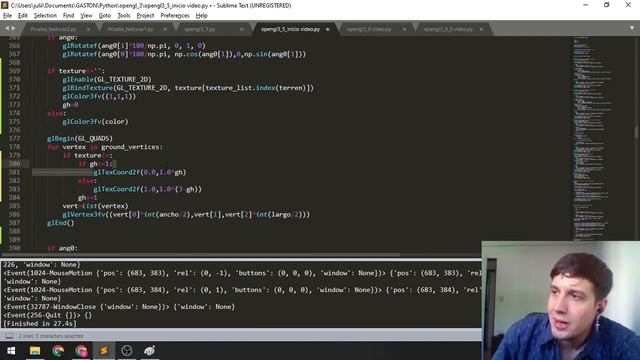The width and height of the screenshot is (640, 360).
Task: Click '[Finished in 27.4s]' in output panel
Action: [x=40, y=324]
